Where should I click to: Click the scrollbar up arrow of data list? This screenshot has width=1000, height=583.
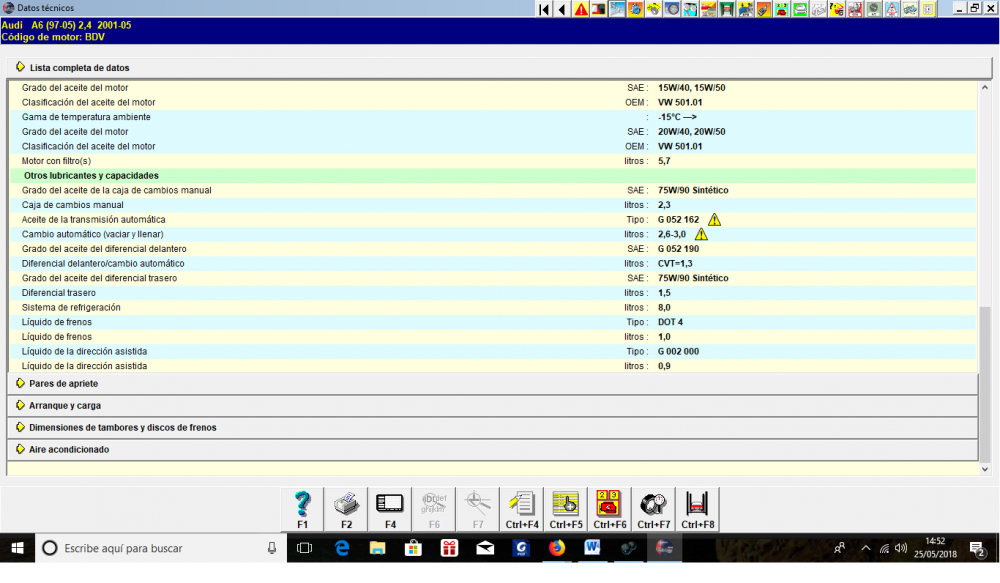(985, 87)
